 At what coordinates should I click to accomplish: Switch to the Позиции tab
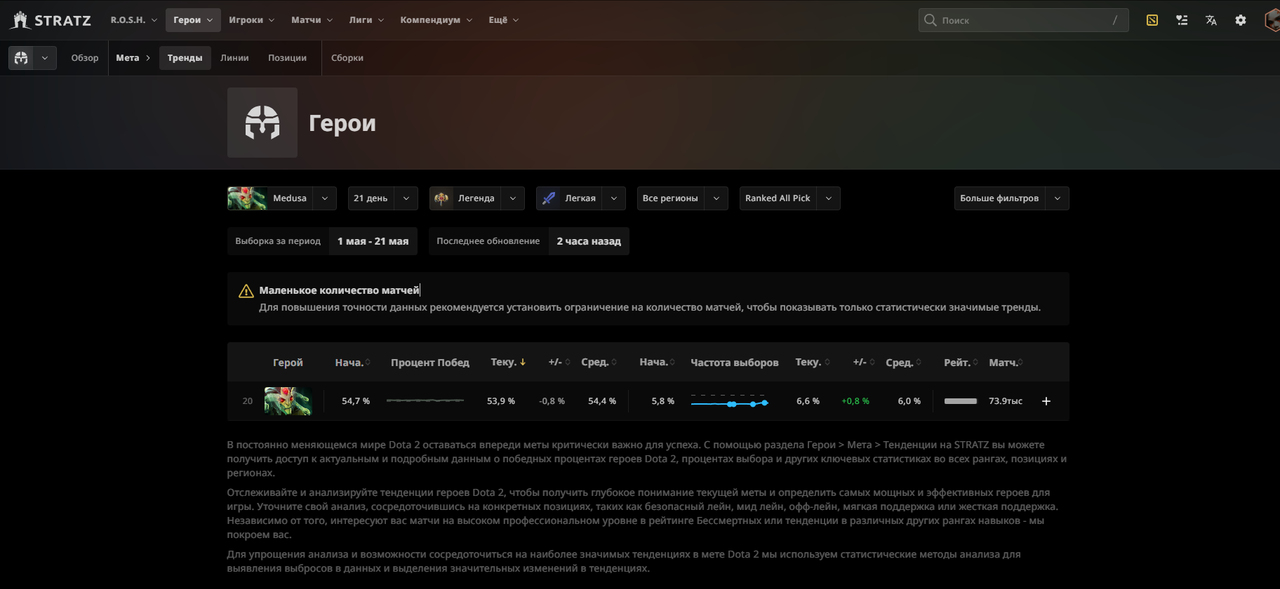(287, 58)
